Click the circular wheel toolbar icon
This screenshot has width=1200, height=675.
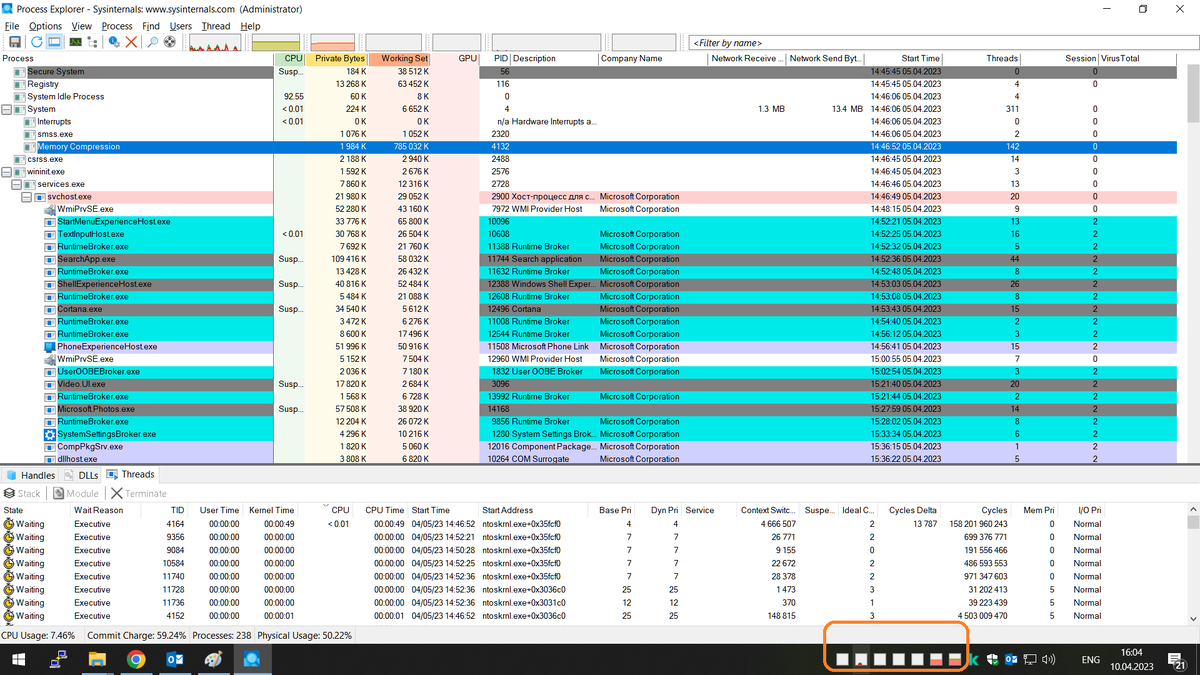tap(168, 42)
